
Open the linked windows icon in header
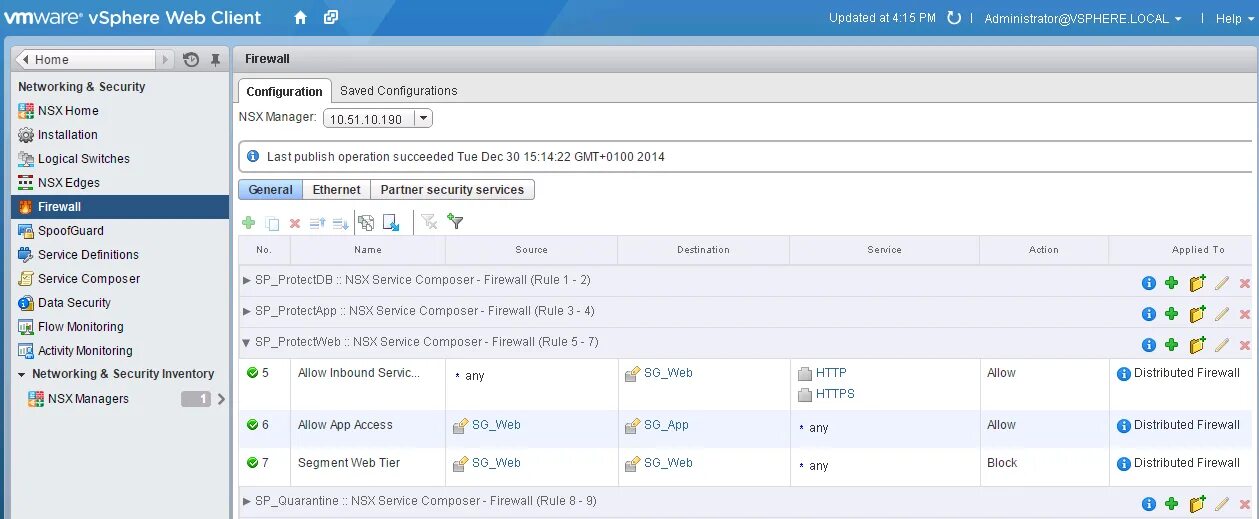331,18
